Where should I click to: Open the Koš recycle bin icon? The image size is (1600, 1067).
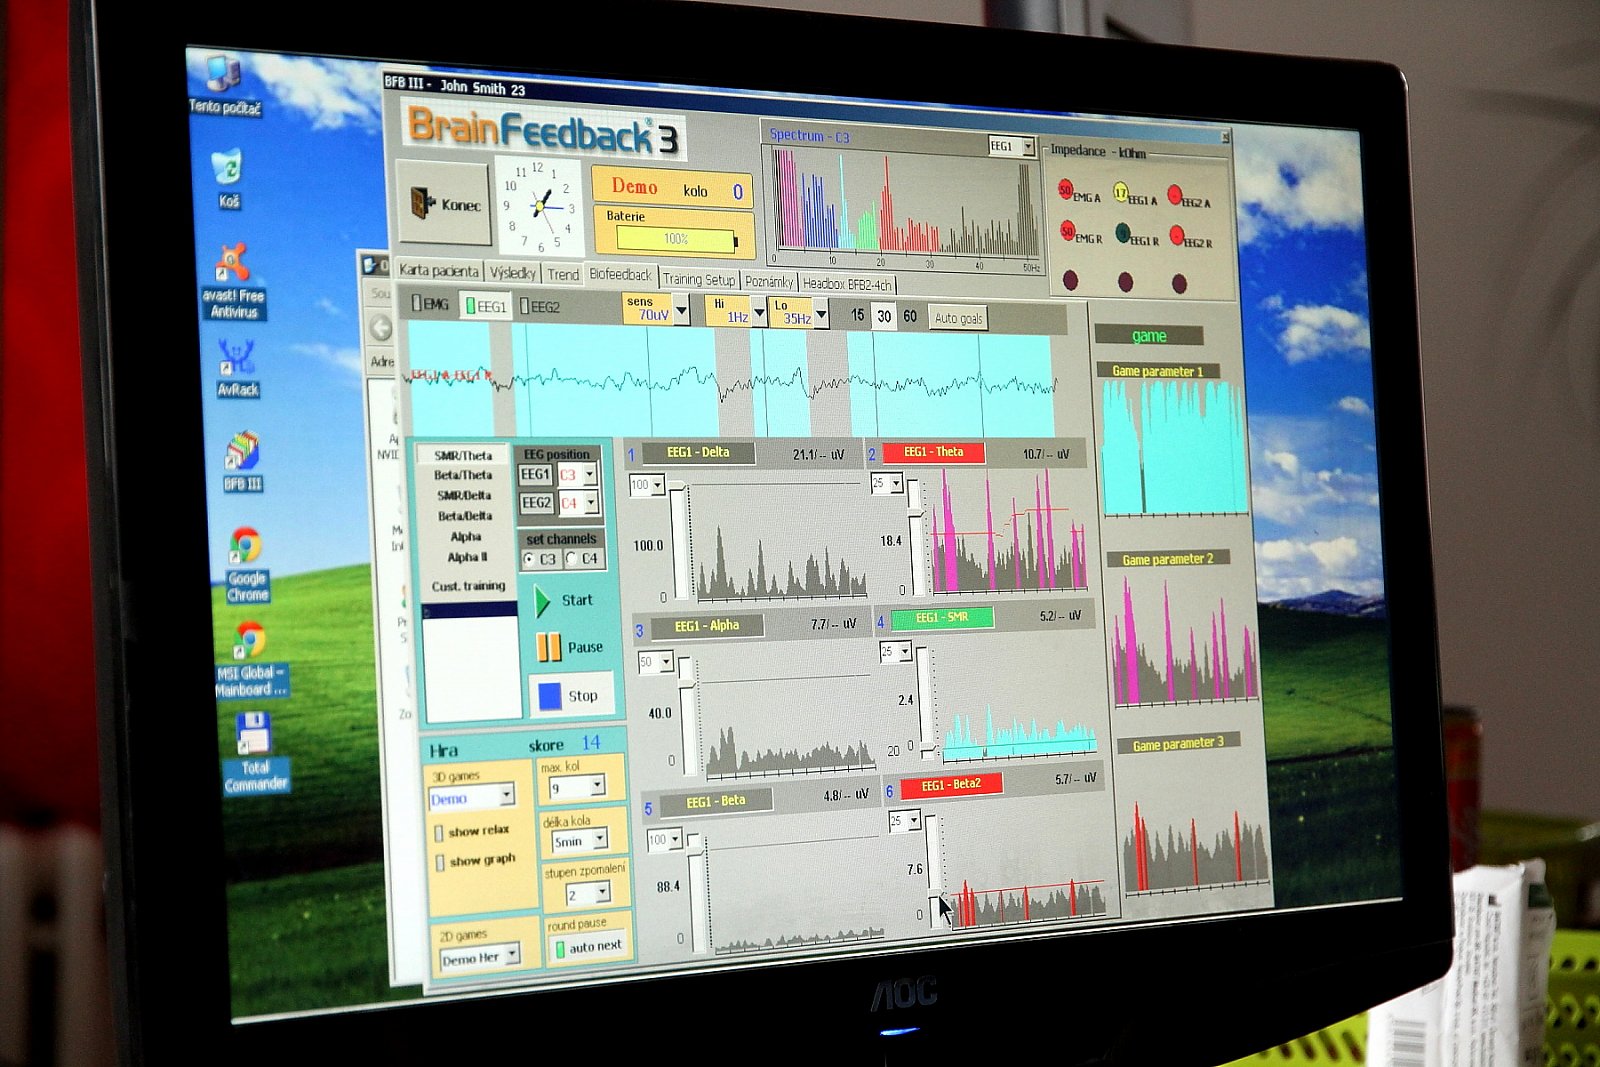click(x=229, y=178)
